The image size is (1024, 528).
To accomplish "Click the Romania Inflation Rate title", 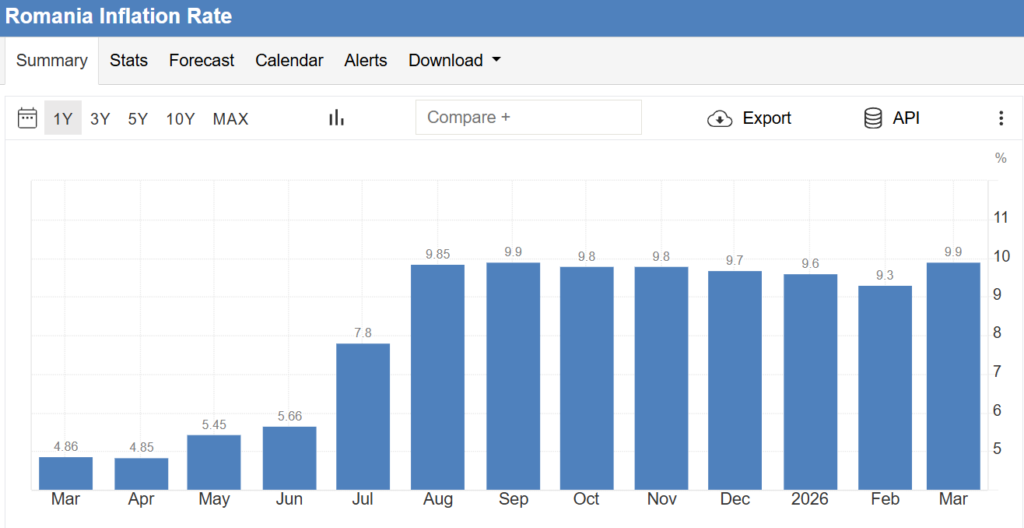I will click(x=119, y=17).
